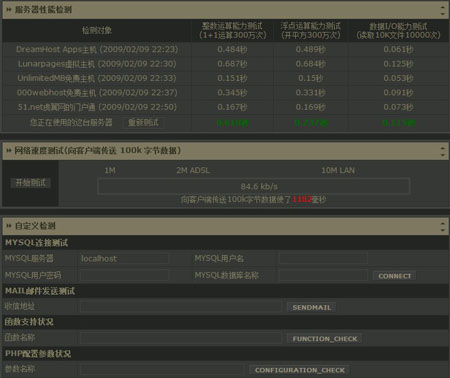Viewport: 450px width, 378px height.
Task: Click the 整数运算能力测试 column header
Action: click(x=232, y=30)
